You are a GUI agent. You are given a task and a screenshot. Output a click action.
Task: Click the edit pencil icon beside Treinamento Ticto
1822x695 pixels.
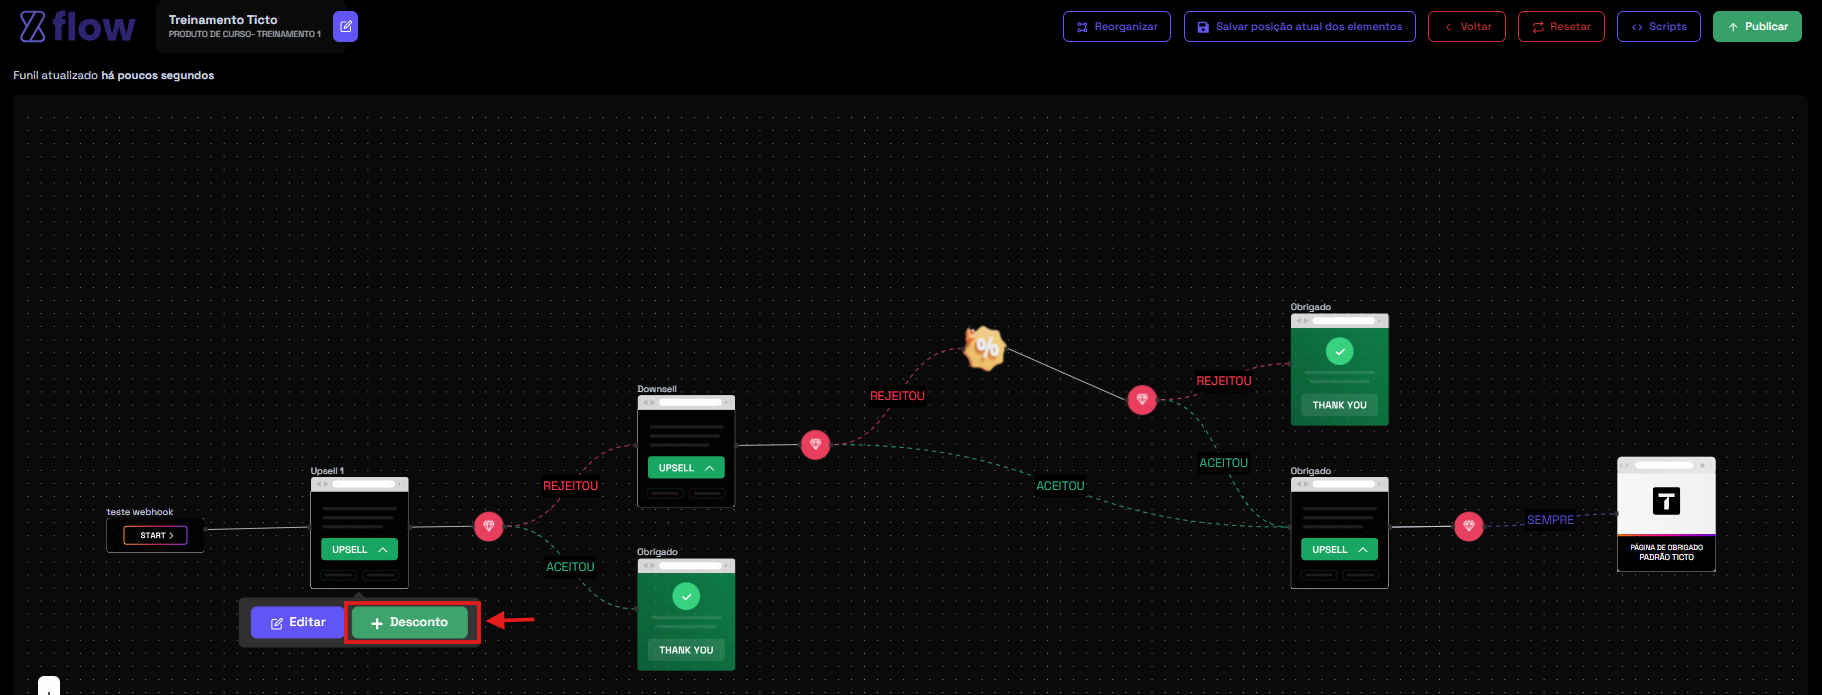pos(345,27)
